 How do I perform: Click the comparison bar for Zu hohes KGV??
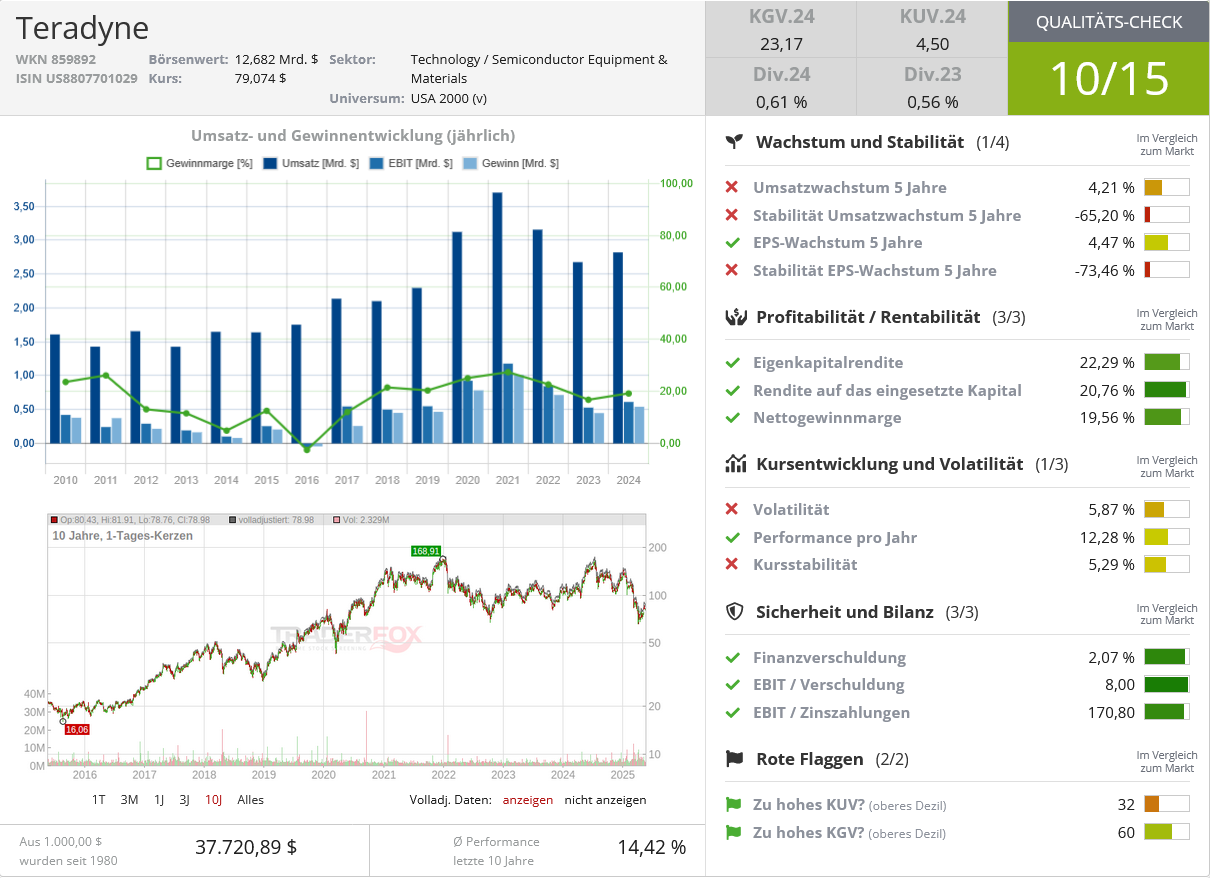click(x=1167, y=832)
